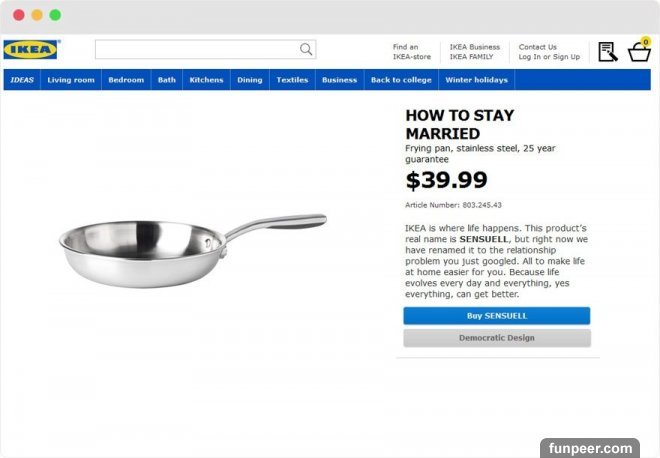Go to the Textiles section
Viewport: 660px width, 458px height.
tap(292, 80)
